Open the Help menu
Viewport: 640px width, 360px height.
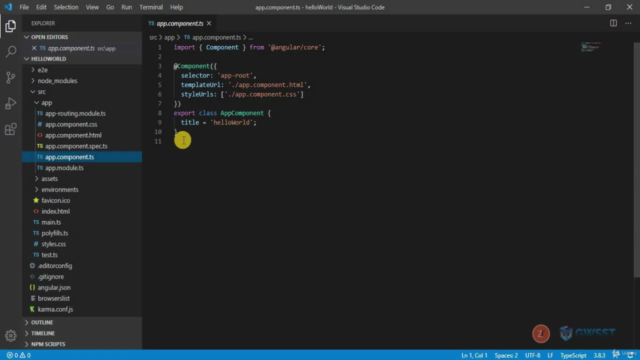tap(176, 7)
